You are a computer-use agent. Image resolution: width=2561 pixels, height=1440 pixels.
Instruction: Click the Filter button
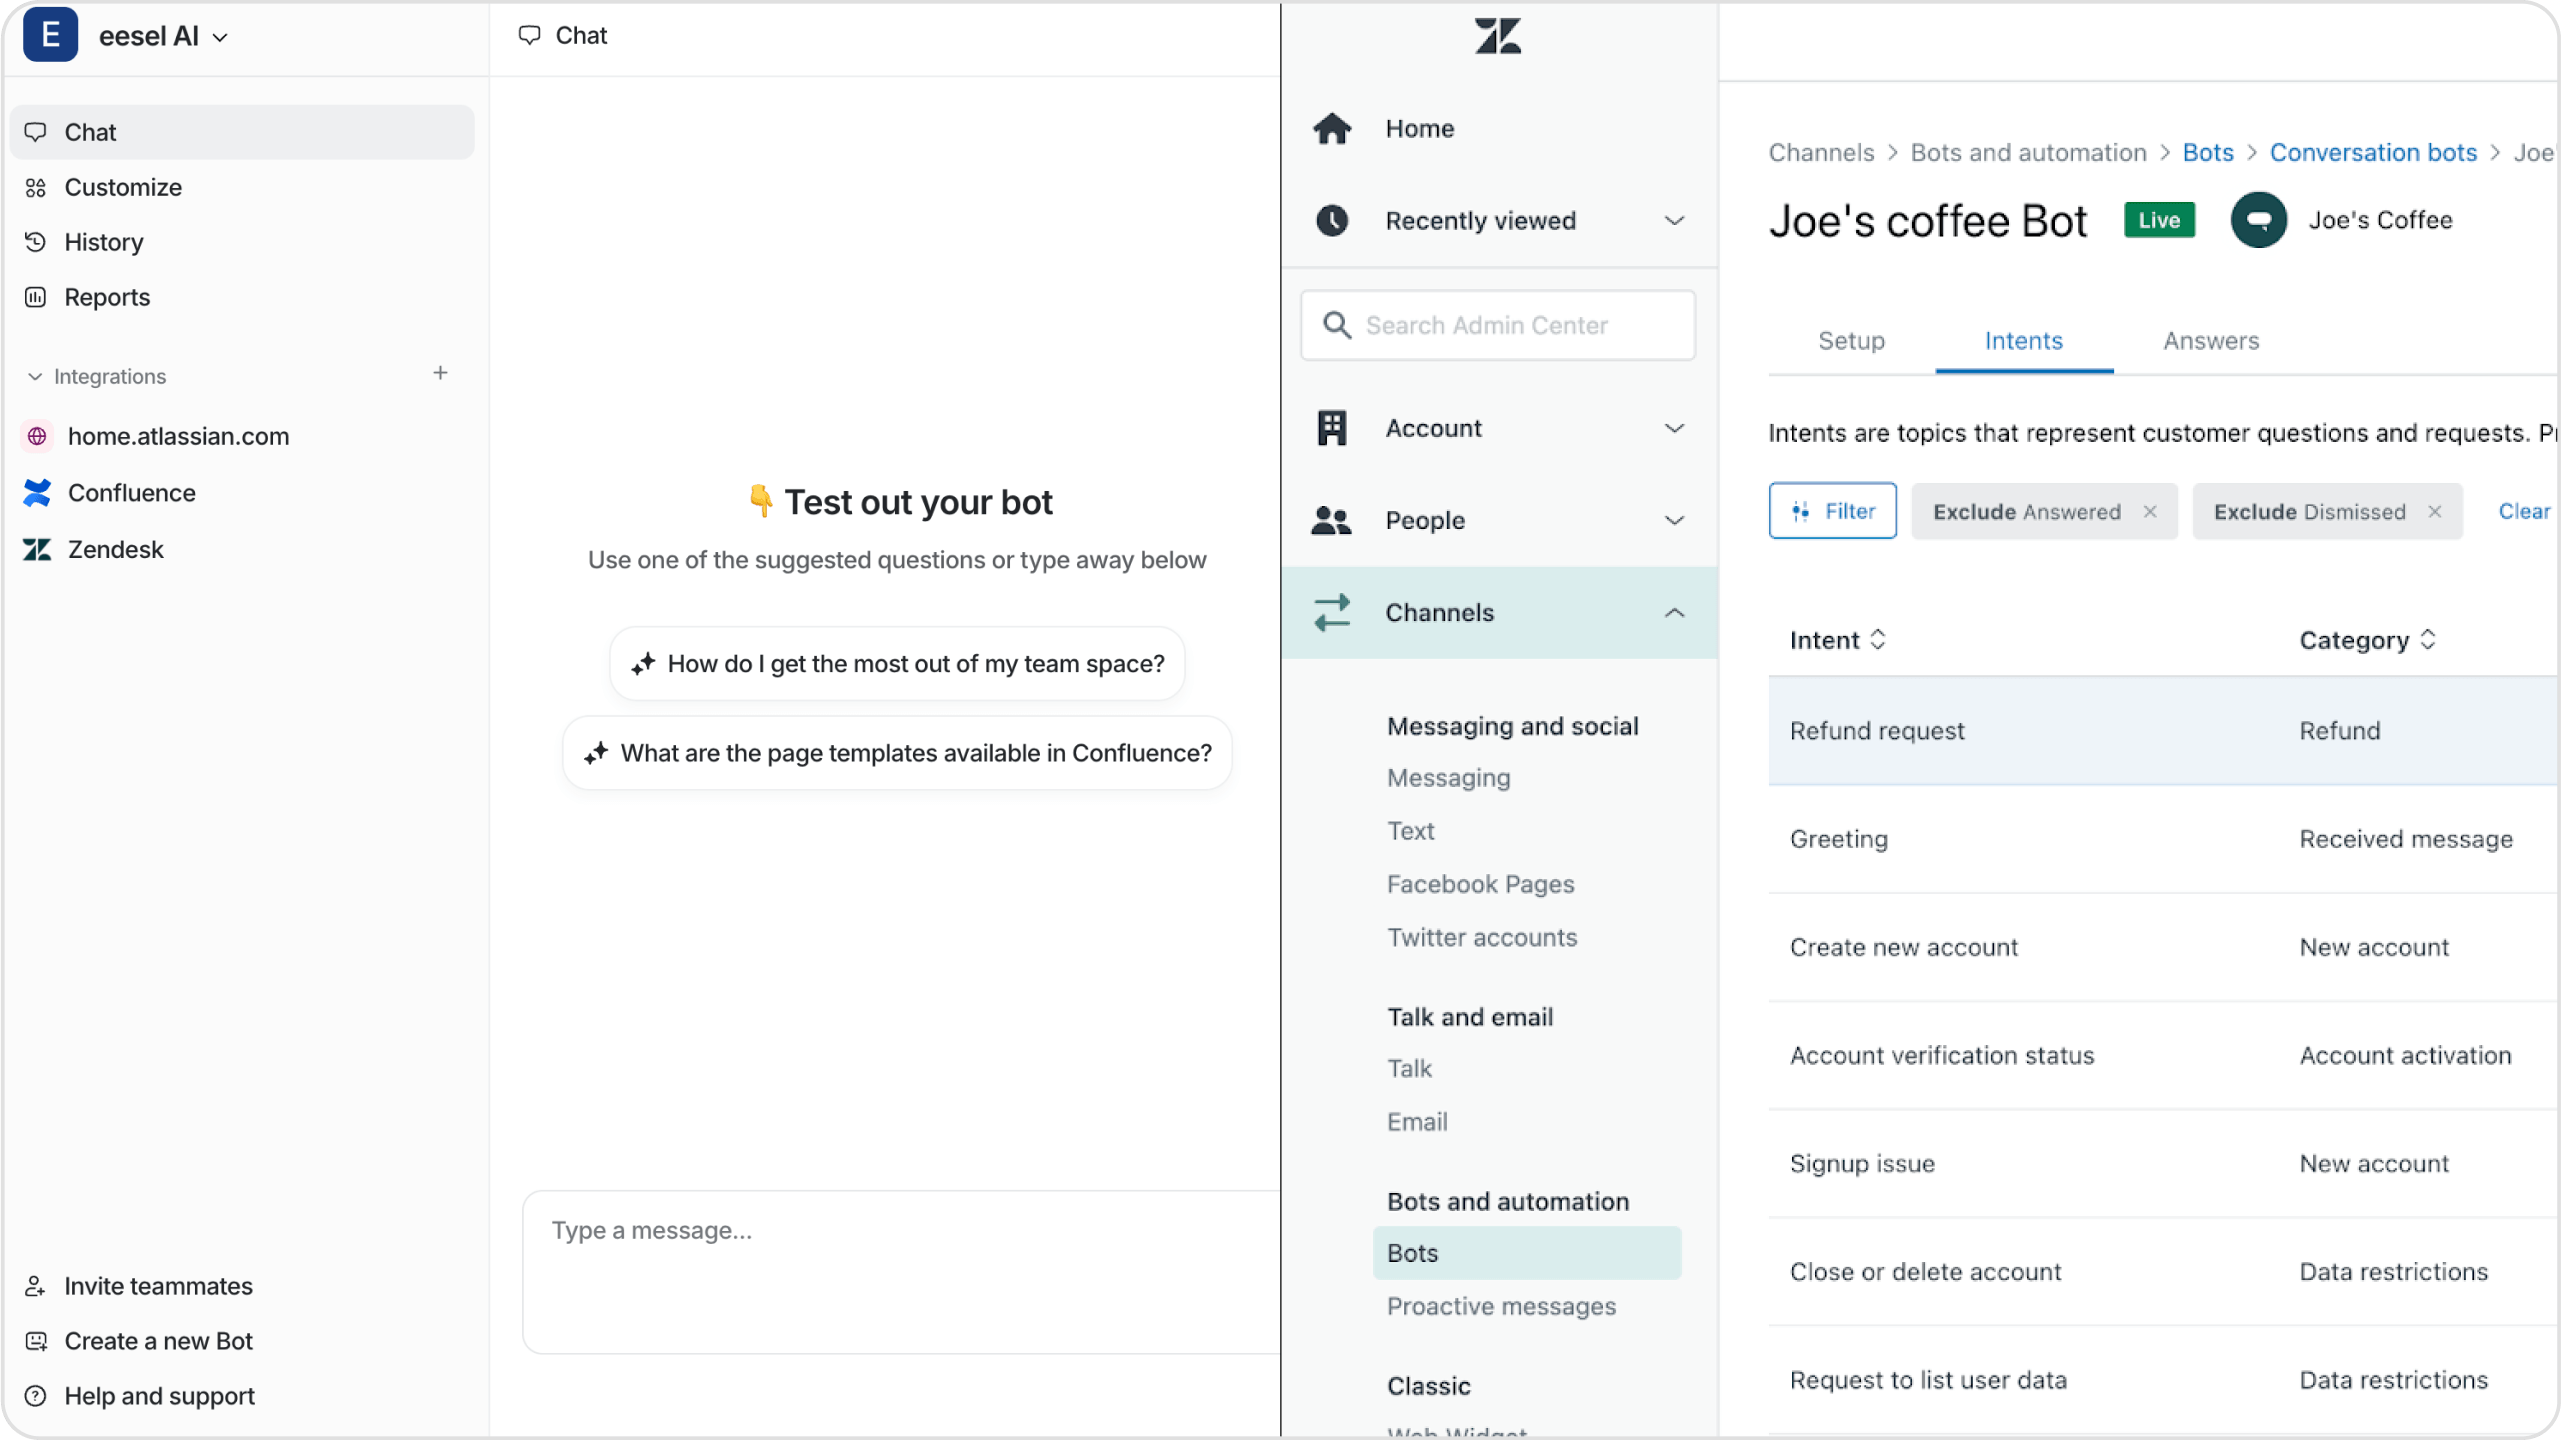pos(1832,511)
